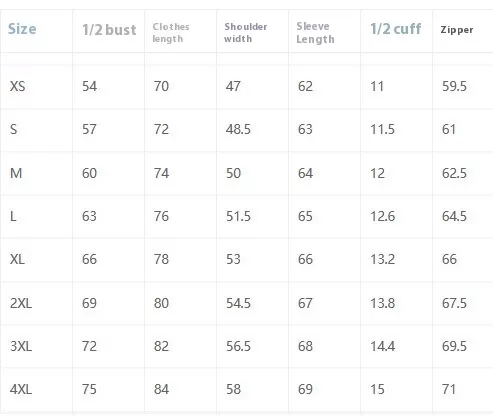Select the XS size row label
This screenshot has width=493, height=416.
tap(17, 86)
